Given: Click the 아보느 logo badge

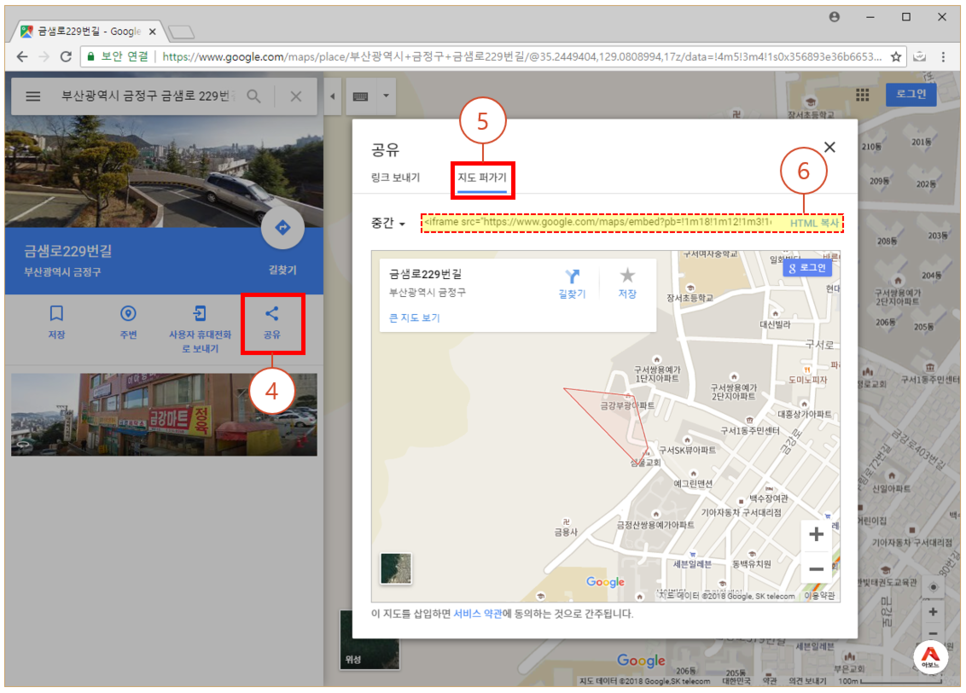Looking at the screenshot, I should coord(930,657).
